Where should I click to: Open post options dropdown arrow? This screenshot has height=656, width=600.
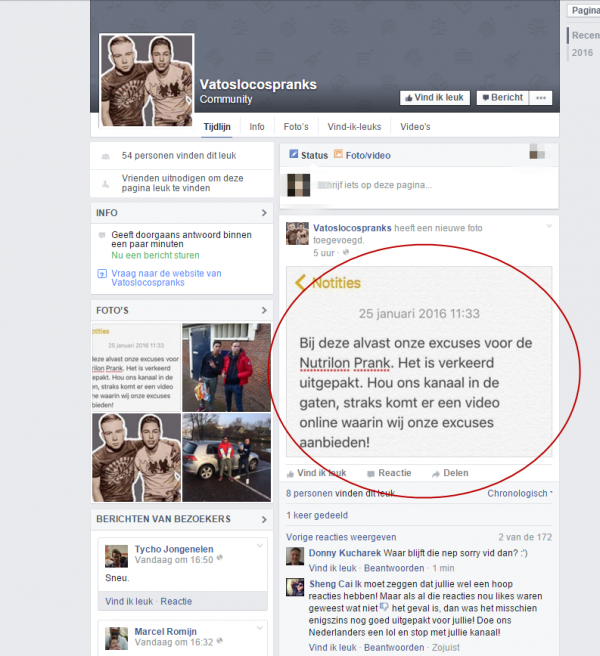tap(549, 226)
